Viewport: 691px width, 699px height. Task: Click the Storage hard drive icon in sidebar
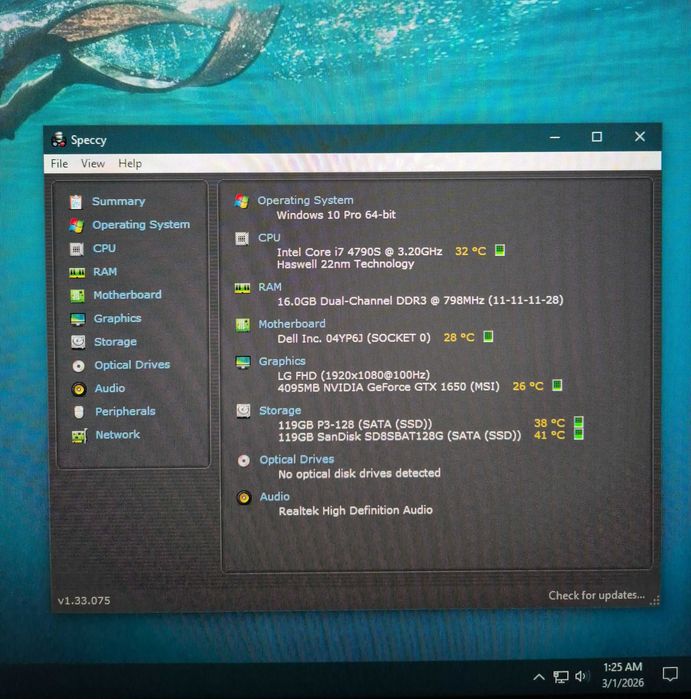[78, 342]
